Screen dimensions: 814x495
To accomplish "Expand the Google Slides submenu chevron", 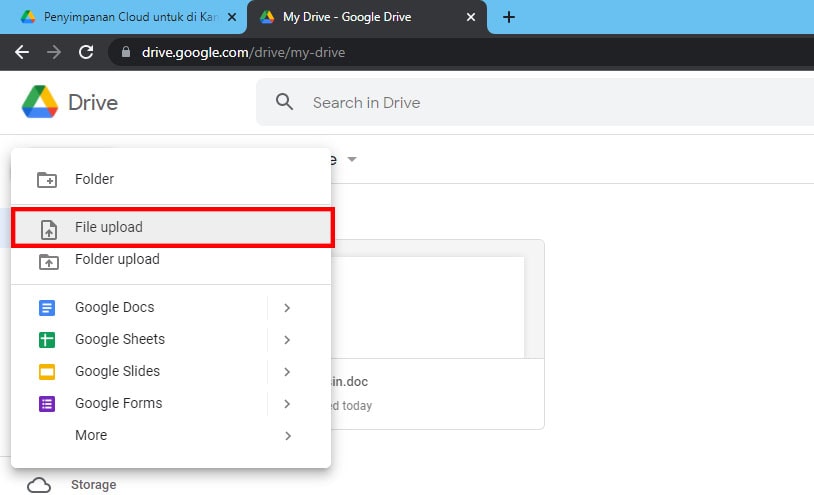I will (287, 372).
